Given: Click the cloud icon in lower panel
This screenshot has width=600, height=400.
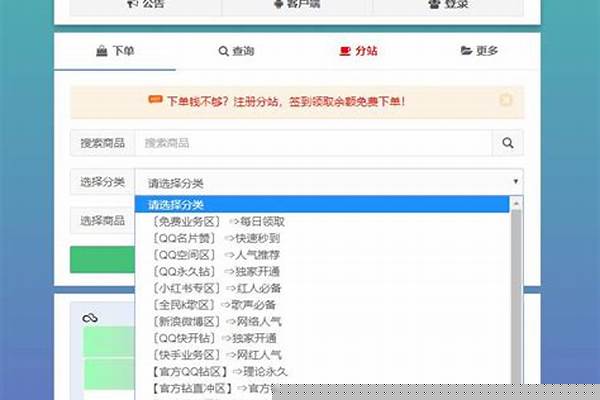Looking at the screenshot, I should click(x=90, y=318).
